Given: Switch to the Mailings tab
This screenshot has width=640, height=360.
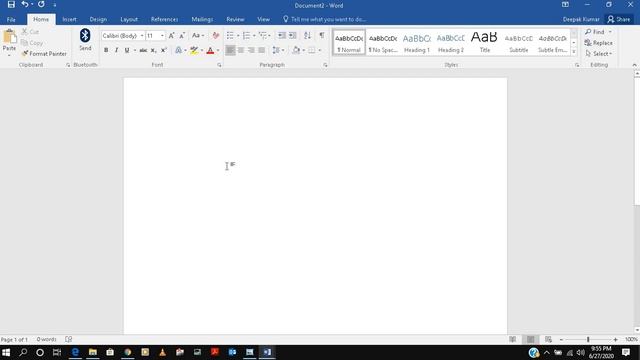Looking at the screenshot, I should (202, 19).
